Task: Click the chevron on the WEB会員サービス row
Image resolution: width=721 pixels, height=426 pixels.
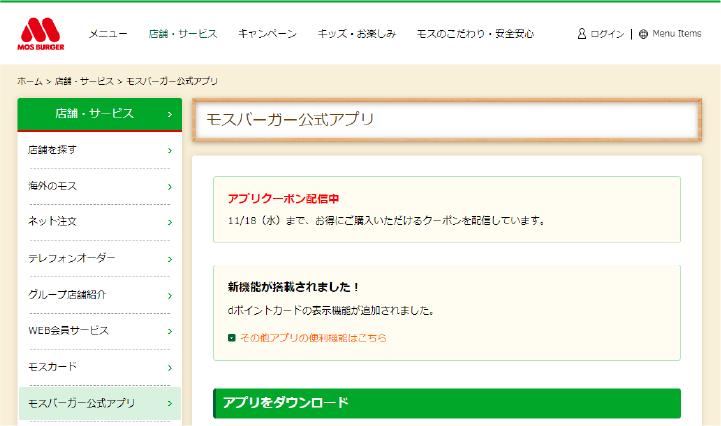Action: pyautogui.click(x=170, y=332)
